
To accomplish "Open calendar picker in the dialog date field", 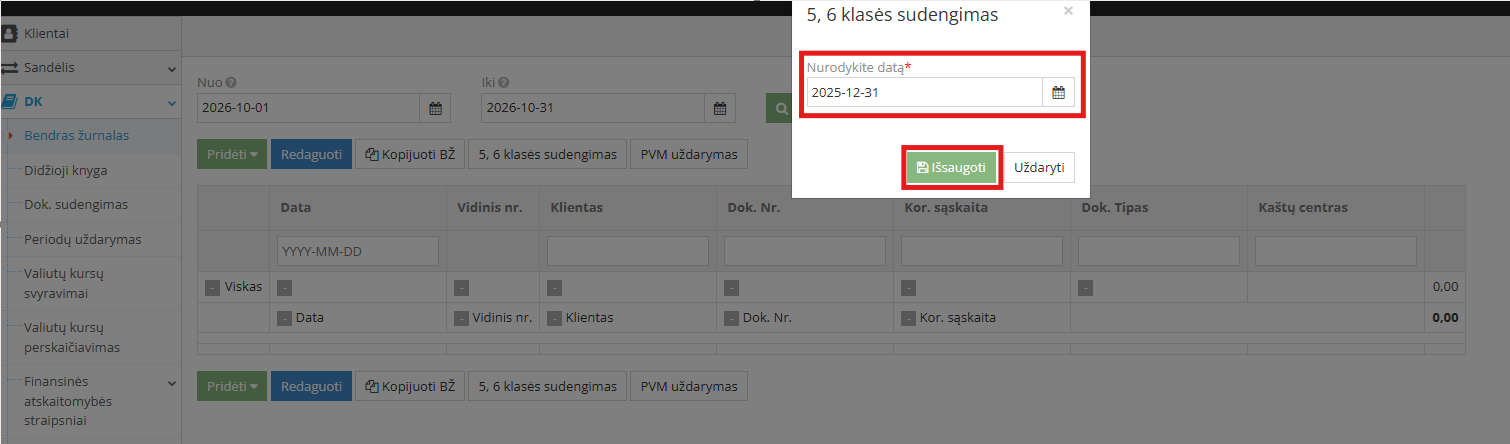I will point(1058,93).
